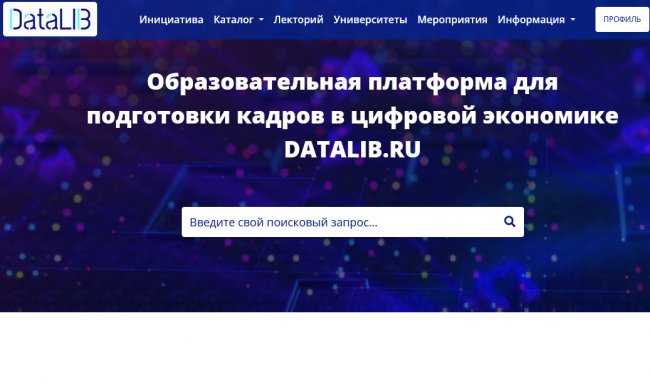Navigate to Университеты

tap(370, 19)
